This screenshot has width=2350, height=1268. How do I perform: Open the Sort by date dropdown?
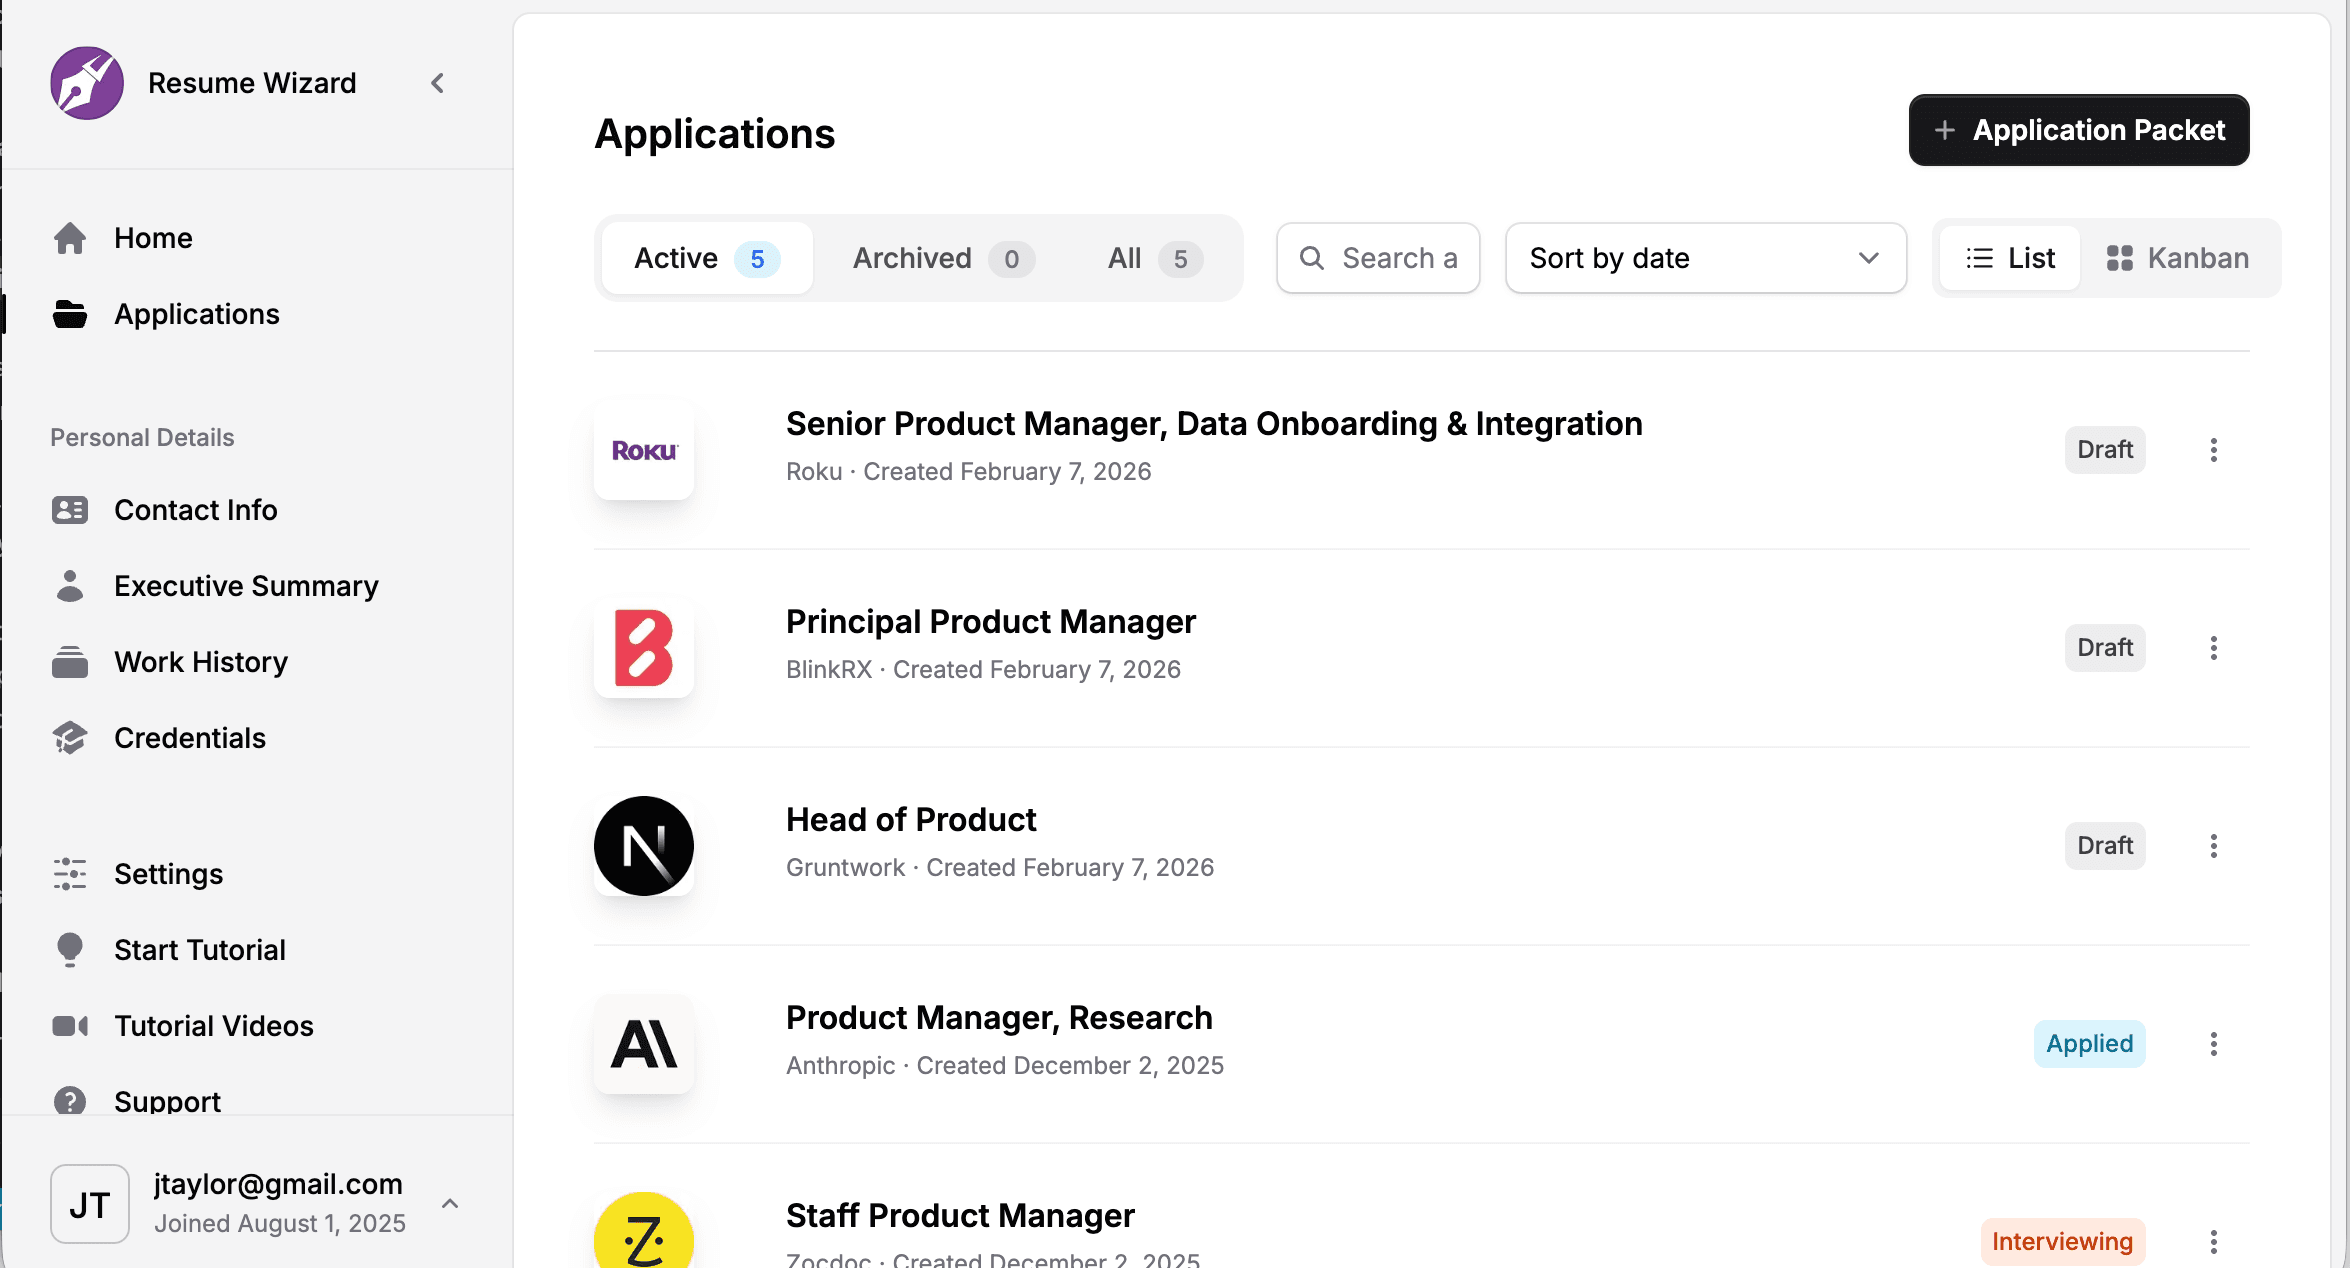pyautogui.click(x=1706, y=258)
